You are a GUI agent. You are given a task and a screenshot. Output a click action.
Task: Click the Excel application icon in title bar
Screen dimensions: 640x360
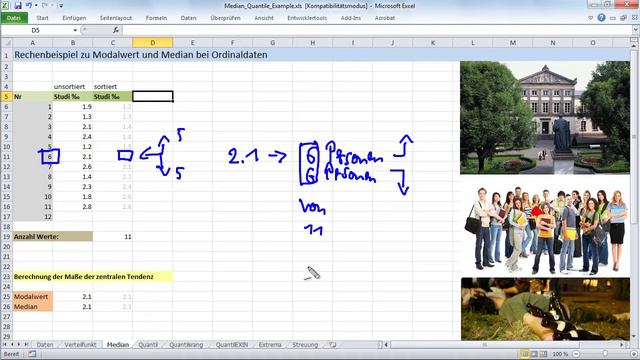[5, 6]
